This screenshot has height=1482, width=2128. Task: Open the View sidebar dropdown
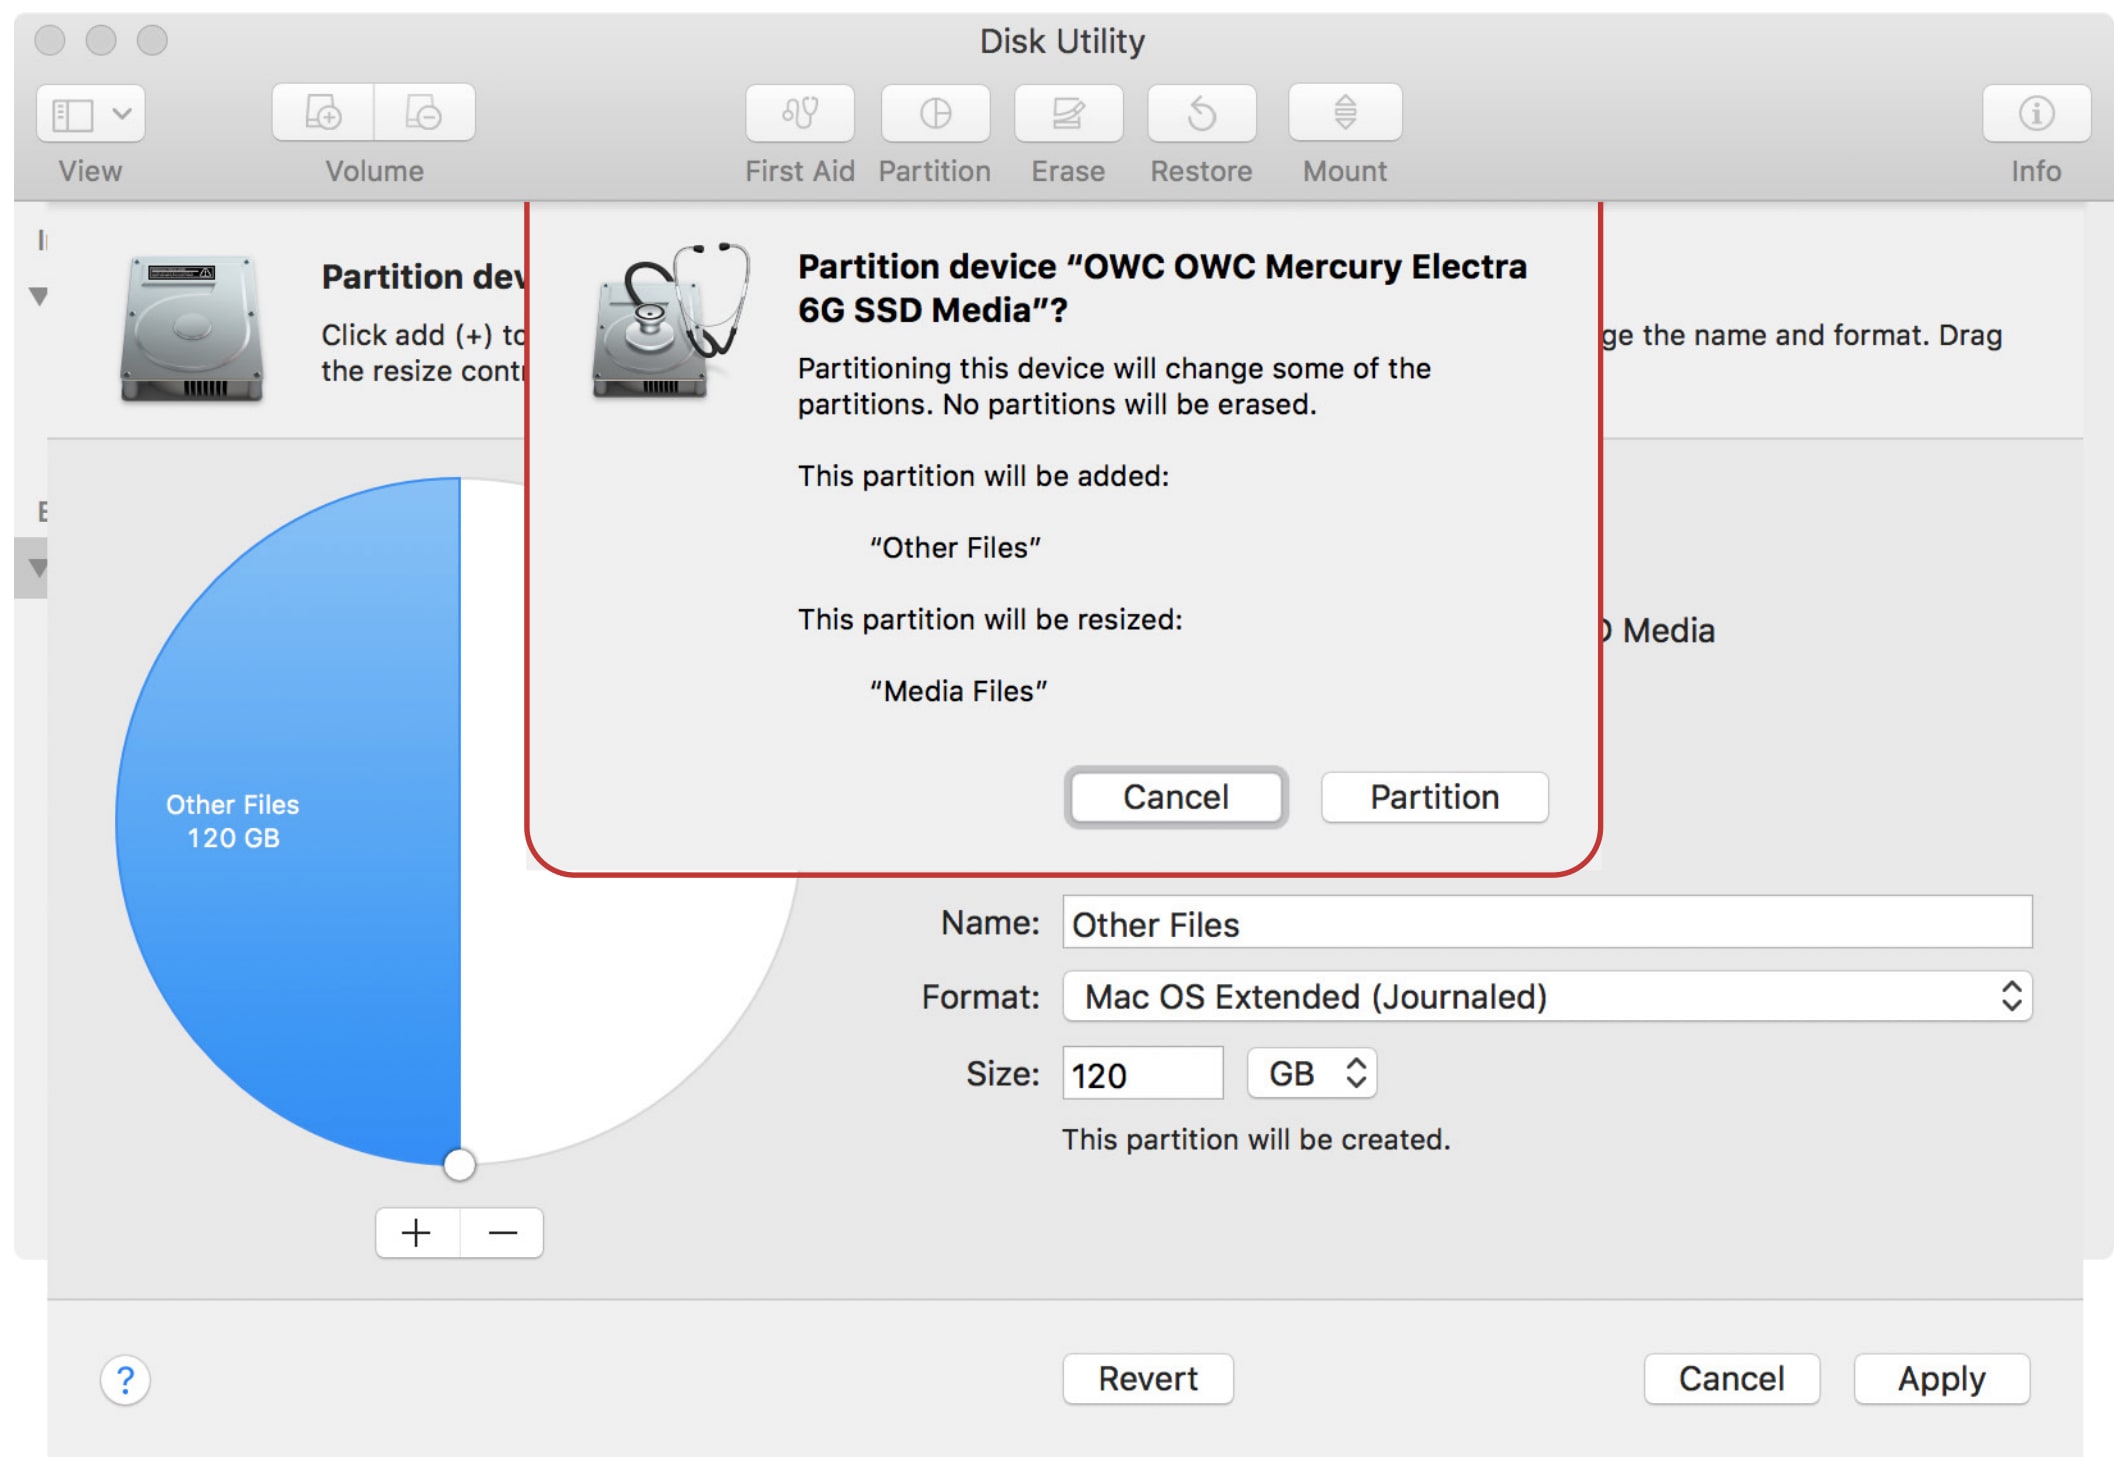[91, 113]
